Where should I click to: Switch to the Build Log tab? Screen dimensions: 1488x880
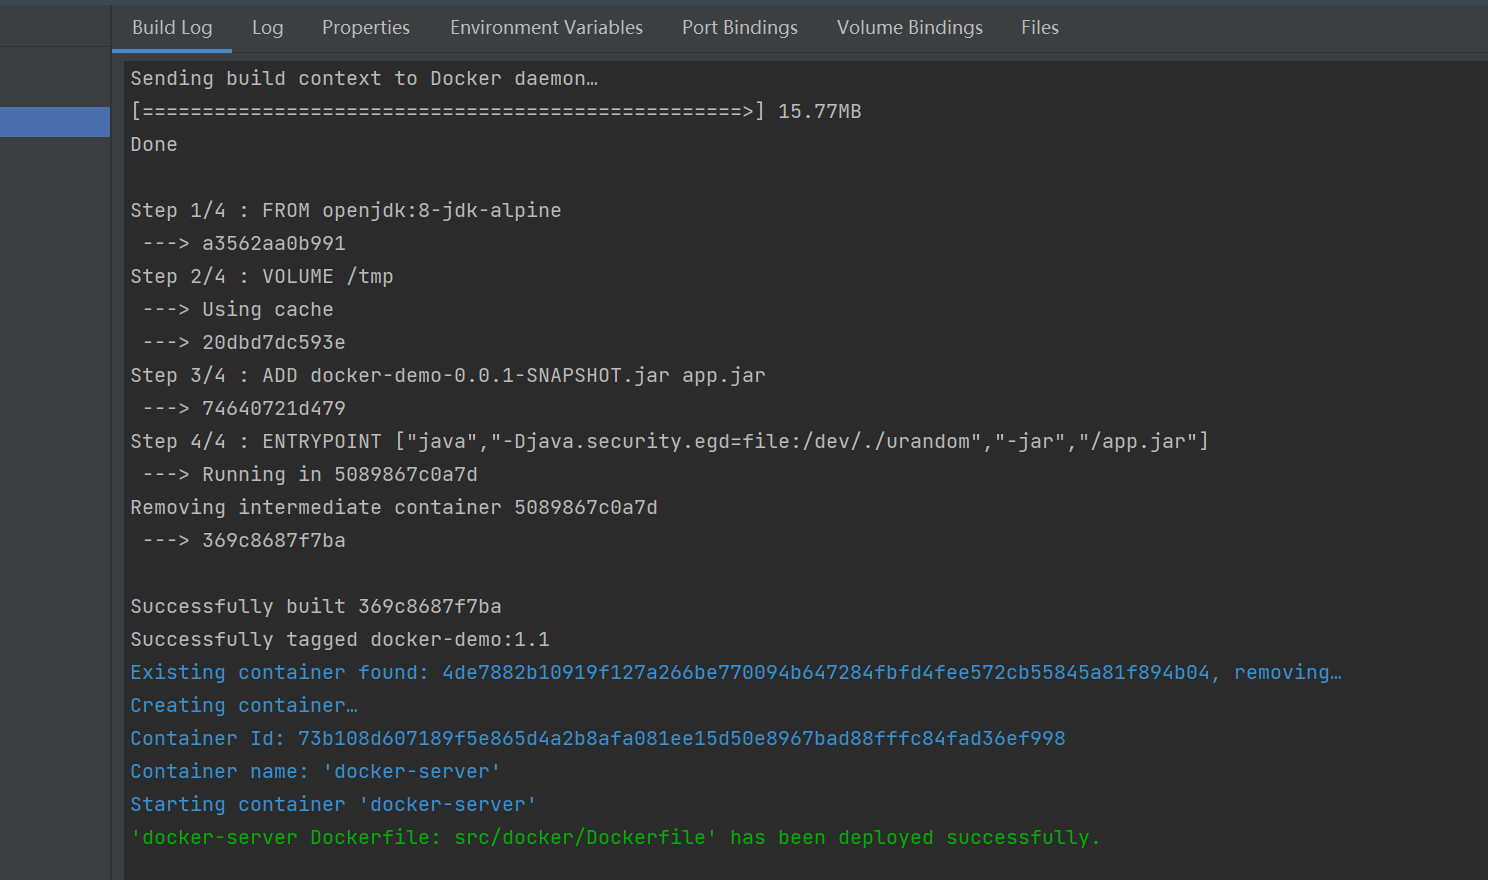coord(172,28)
